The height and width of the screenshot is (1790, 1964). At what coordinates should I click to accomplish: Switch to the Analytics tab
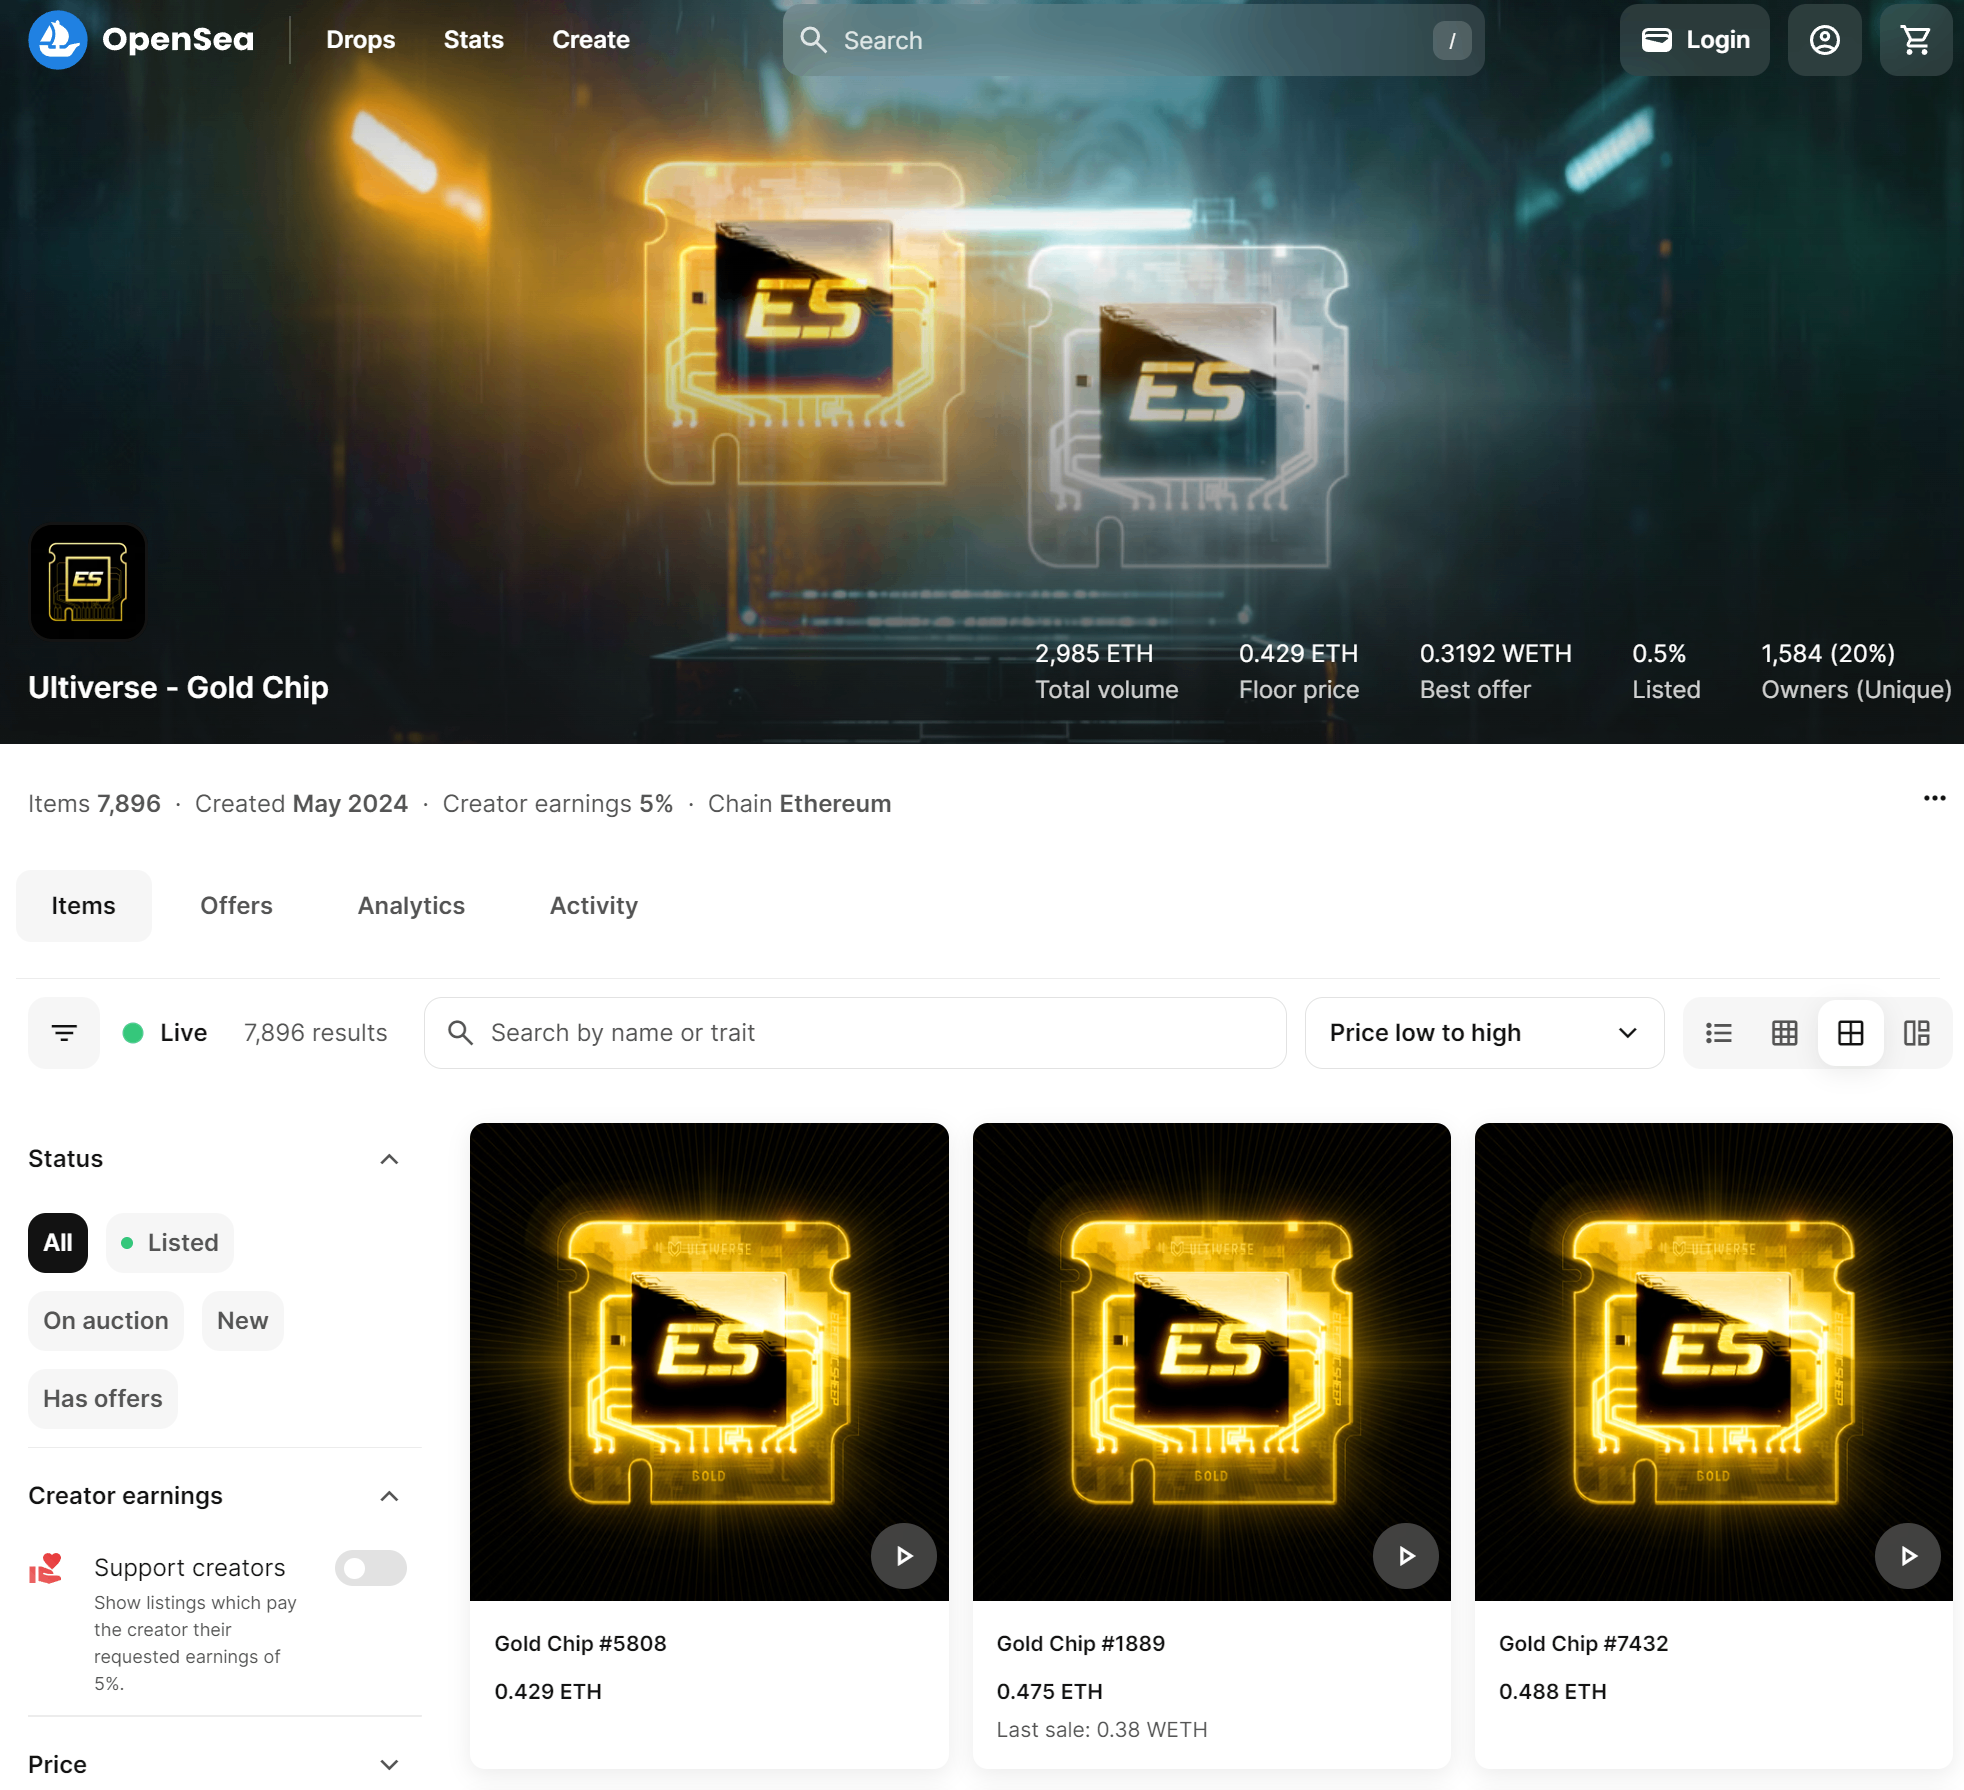(x=411, y=906)
